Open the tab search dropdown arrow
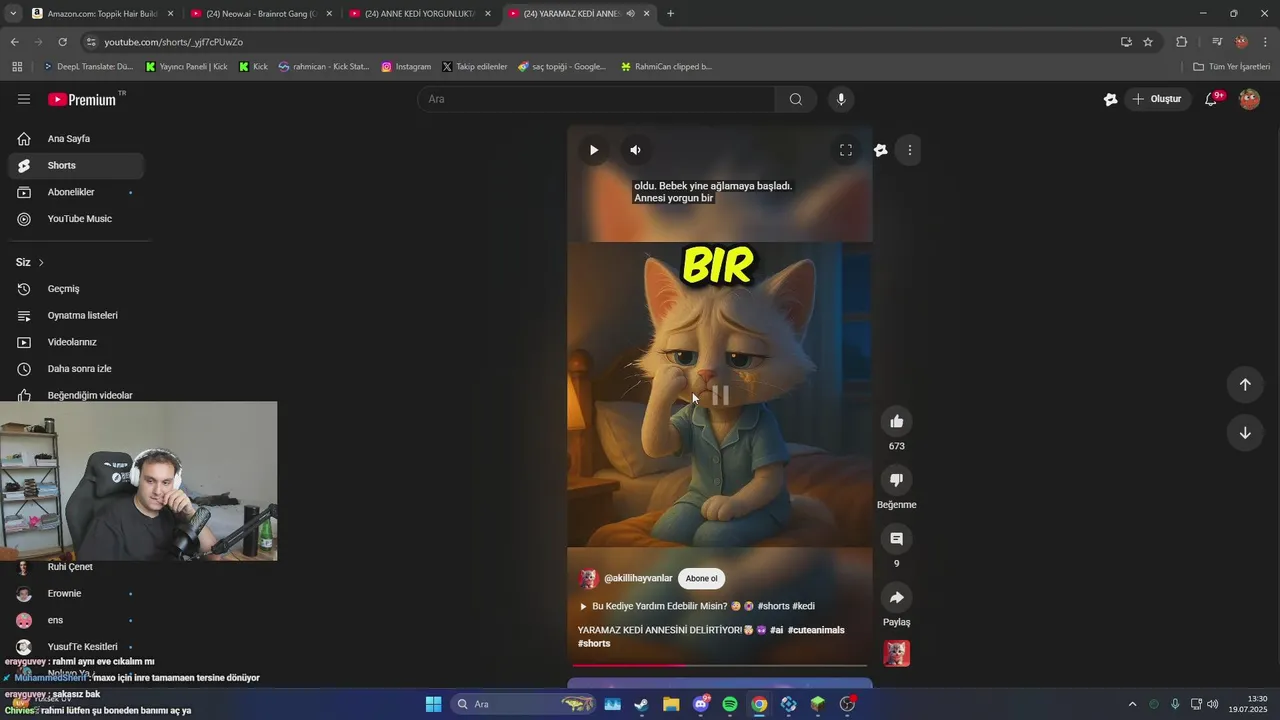 (x=12, y=14)
